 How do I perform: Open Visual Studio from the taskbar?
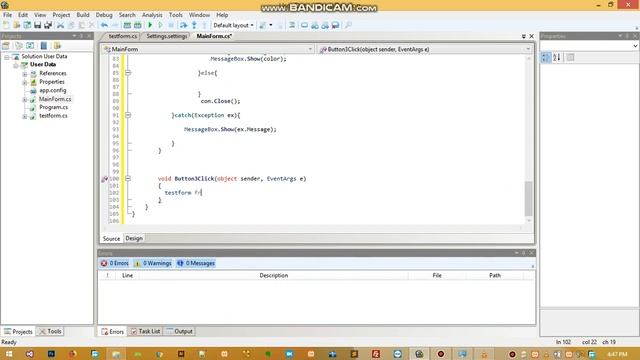pos(30,354)
